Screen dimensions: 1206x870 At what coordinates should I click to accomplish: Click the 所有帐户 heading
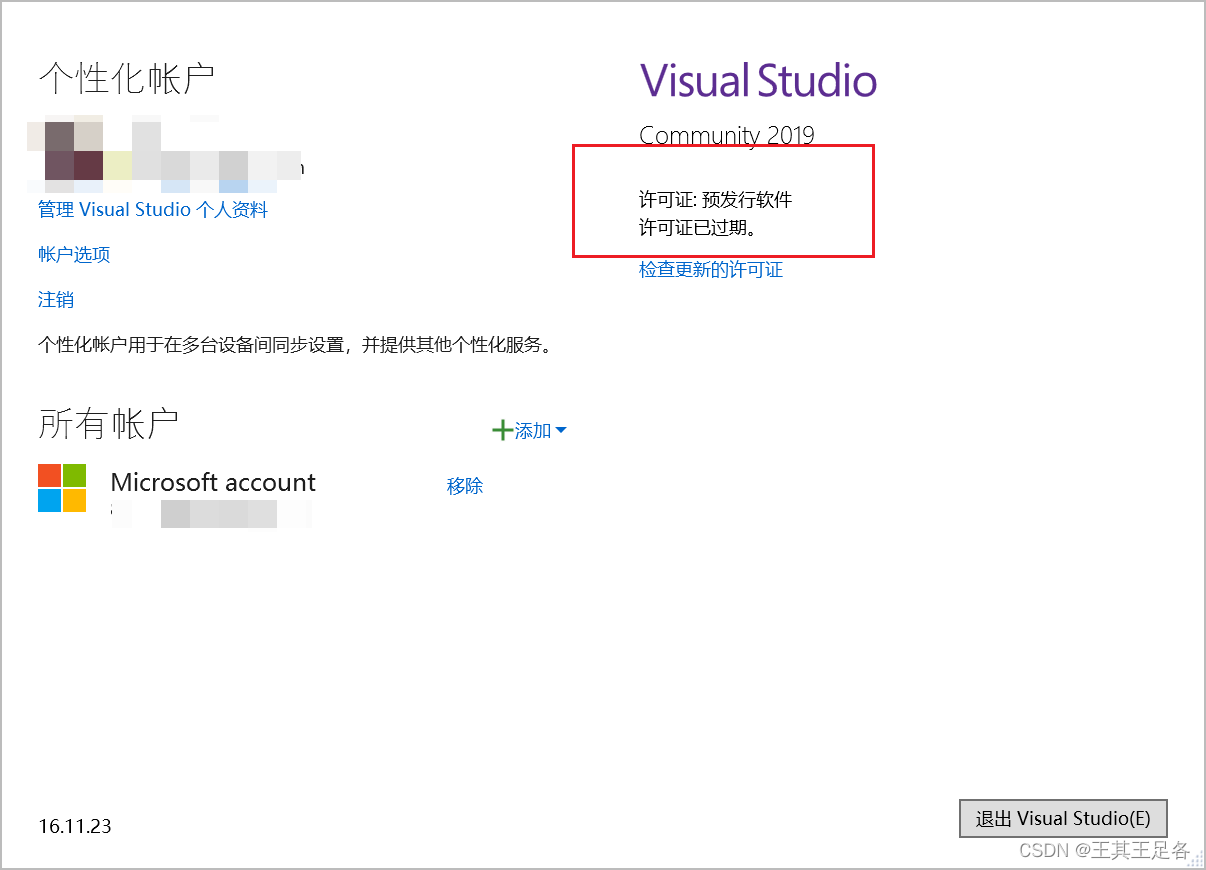pyautogui.click(x=109, y=424)
